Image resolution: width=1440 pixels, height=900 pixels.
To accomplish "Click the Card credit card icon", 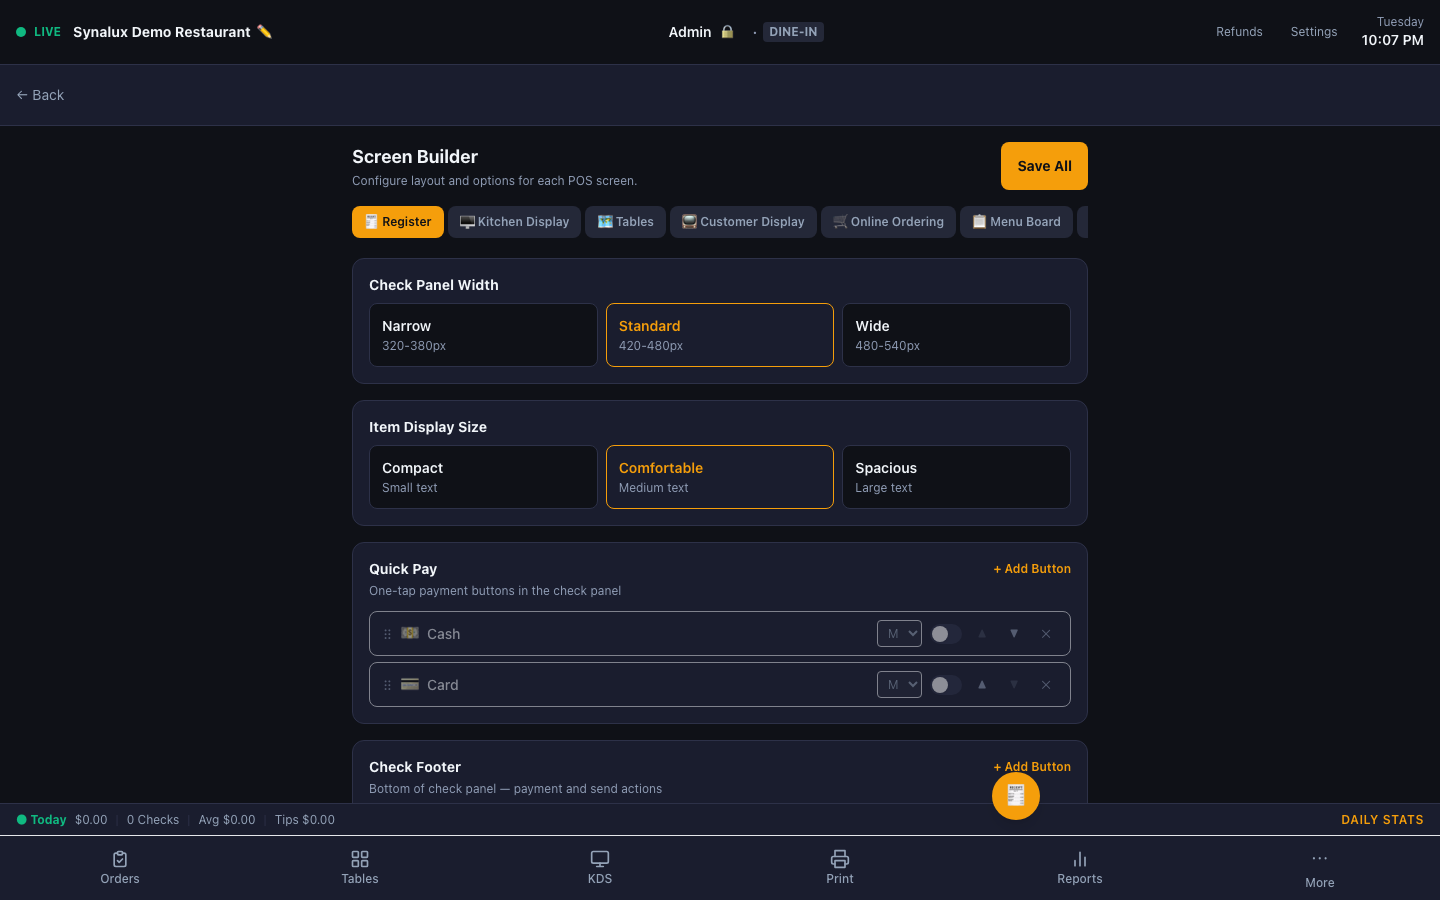I will point(410,684).
